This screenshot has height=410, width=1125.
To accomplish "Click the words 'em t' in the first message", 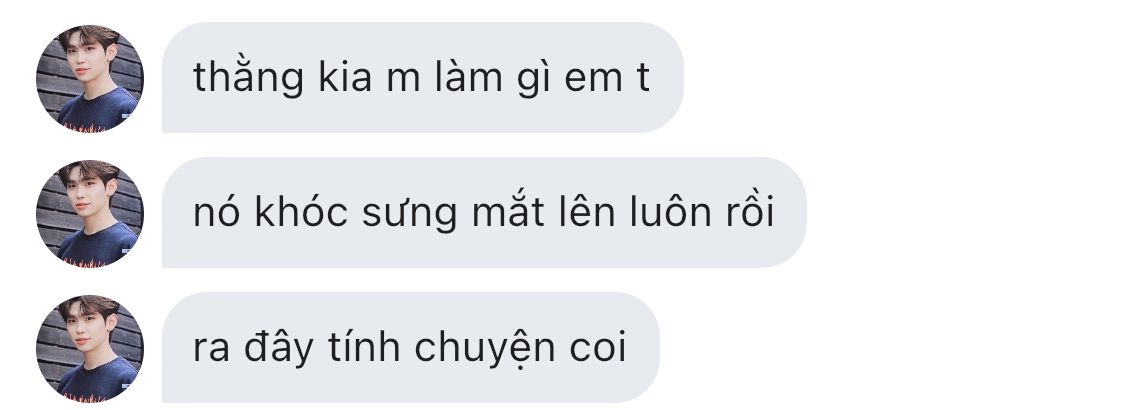I will point(607,79).
